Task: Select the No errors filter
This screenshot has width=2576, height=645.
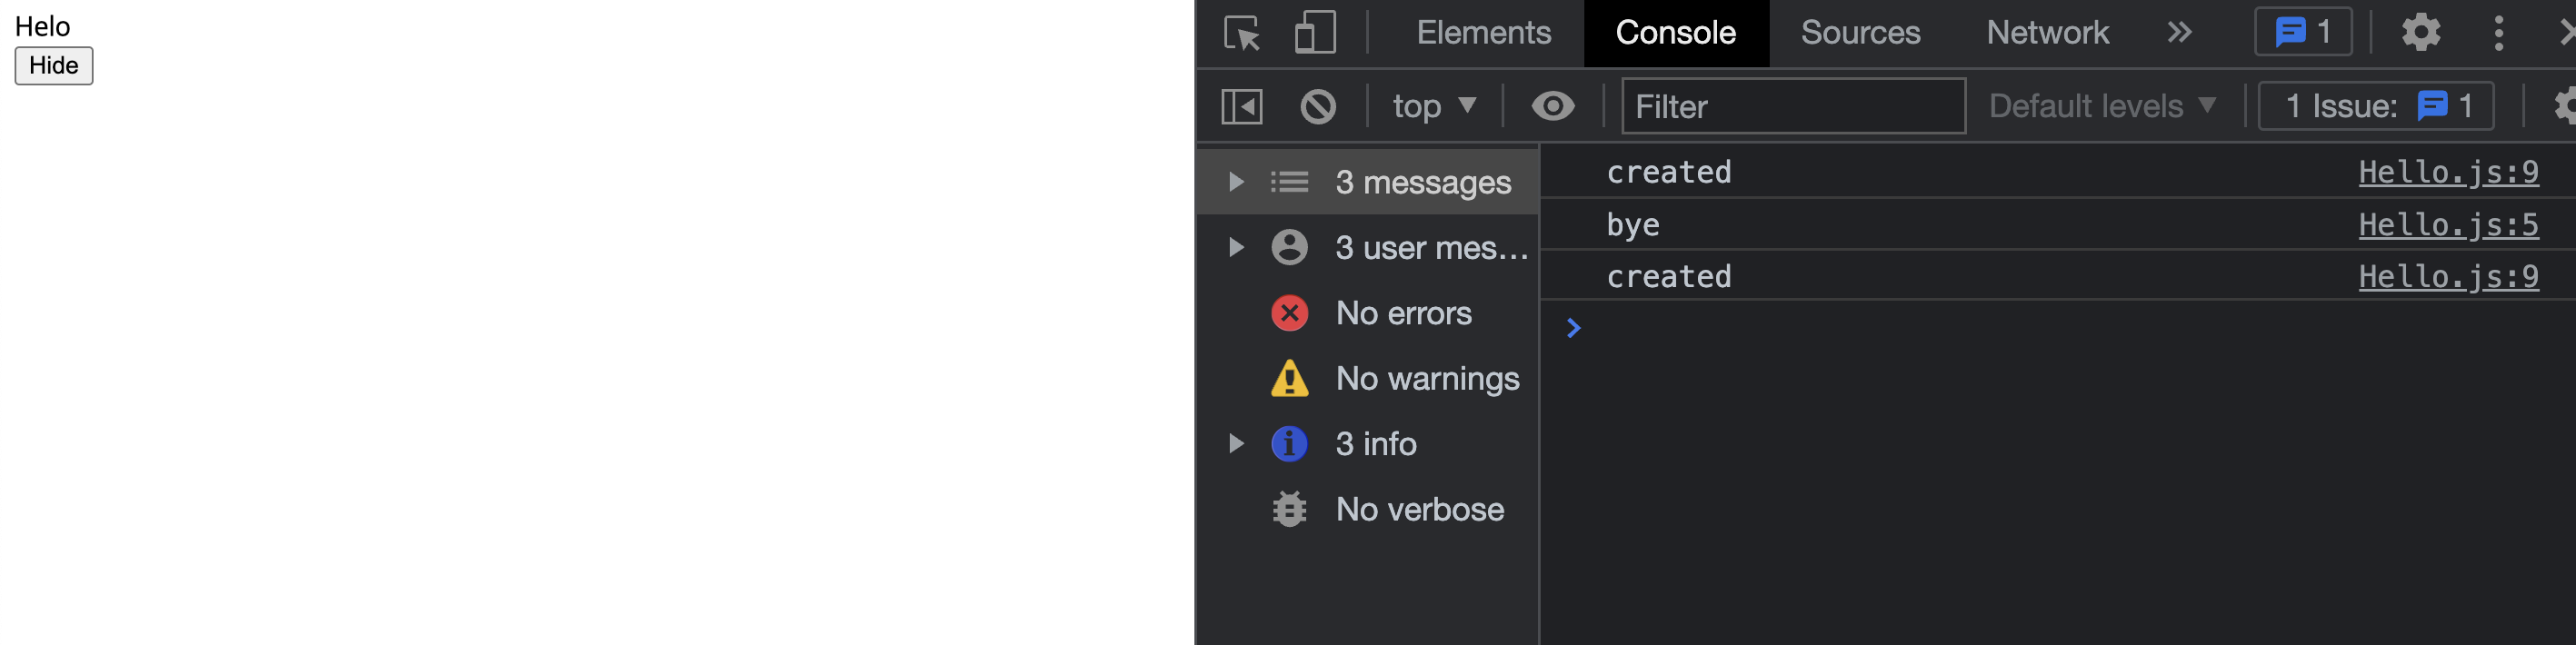Action: pyautogui.click(x=1368, y=313)
